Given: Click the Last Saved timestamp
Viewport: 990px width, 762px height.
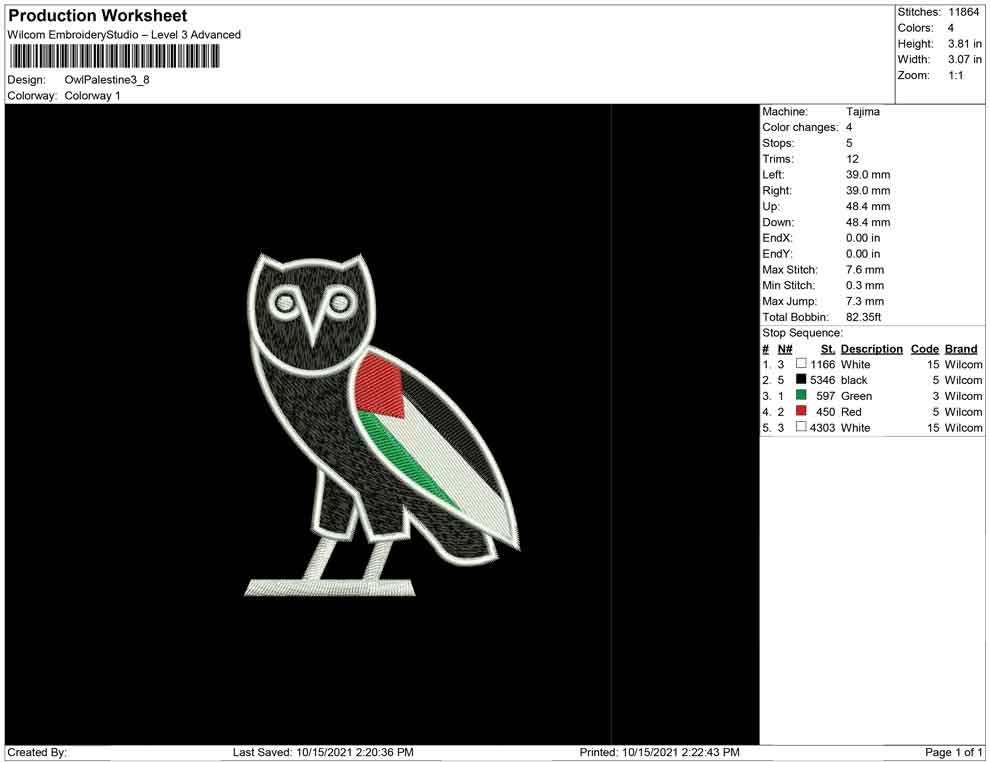Looking at the screenshot, I should point(323,752).
